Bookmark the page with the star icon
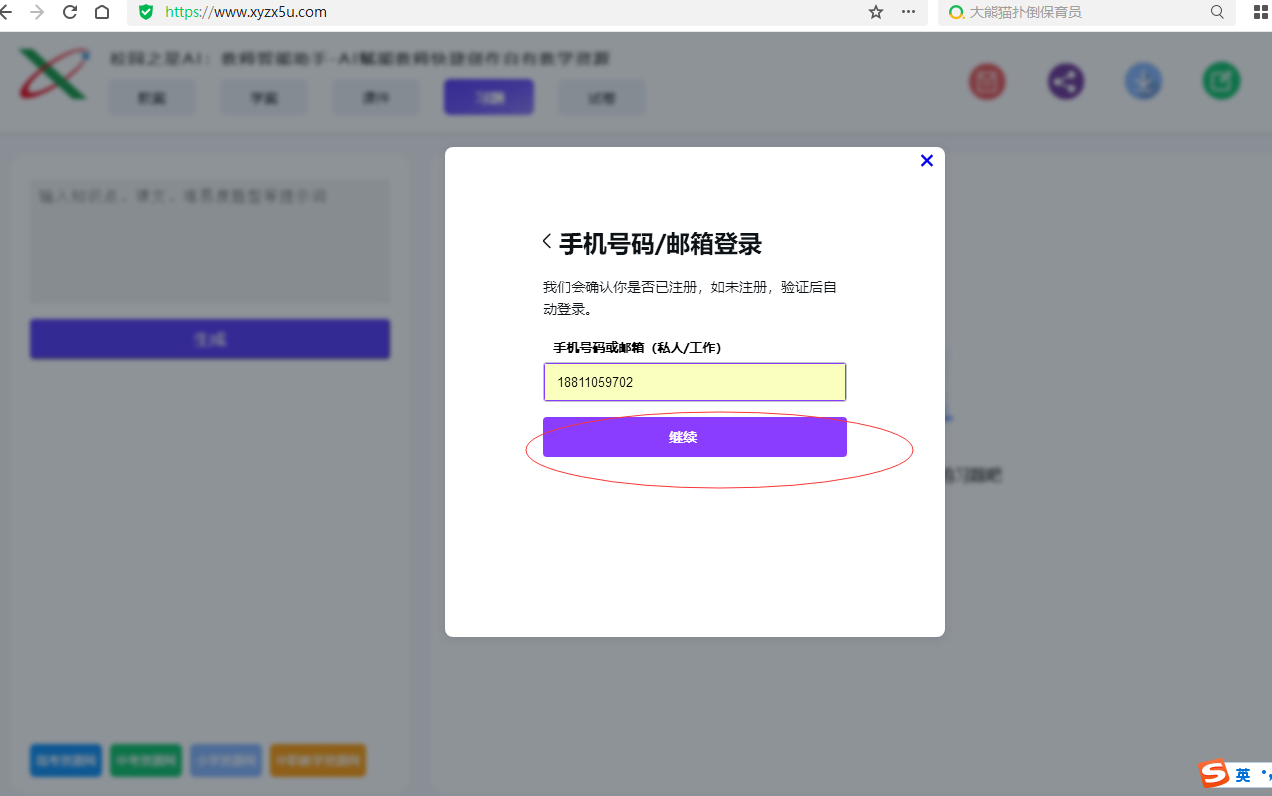 [x=876, y=12]
